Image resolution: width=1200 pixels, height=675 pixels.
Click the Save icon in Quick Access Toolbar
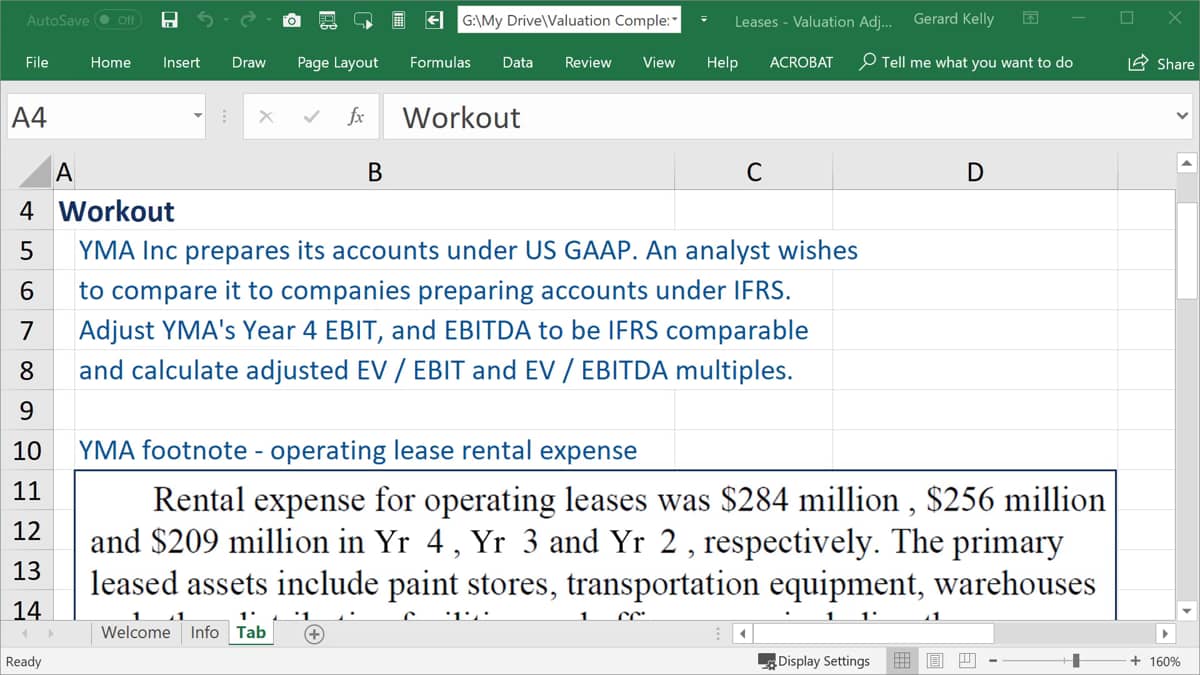tap(170, 20)
